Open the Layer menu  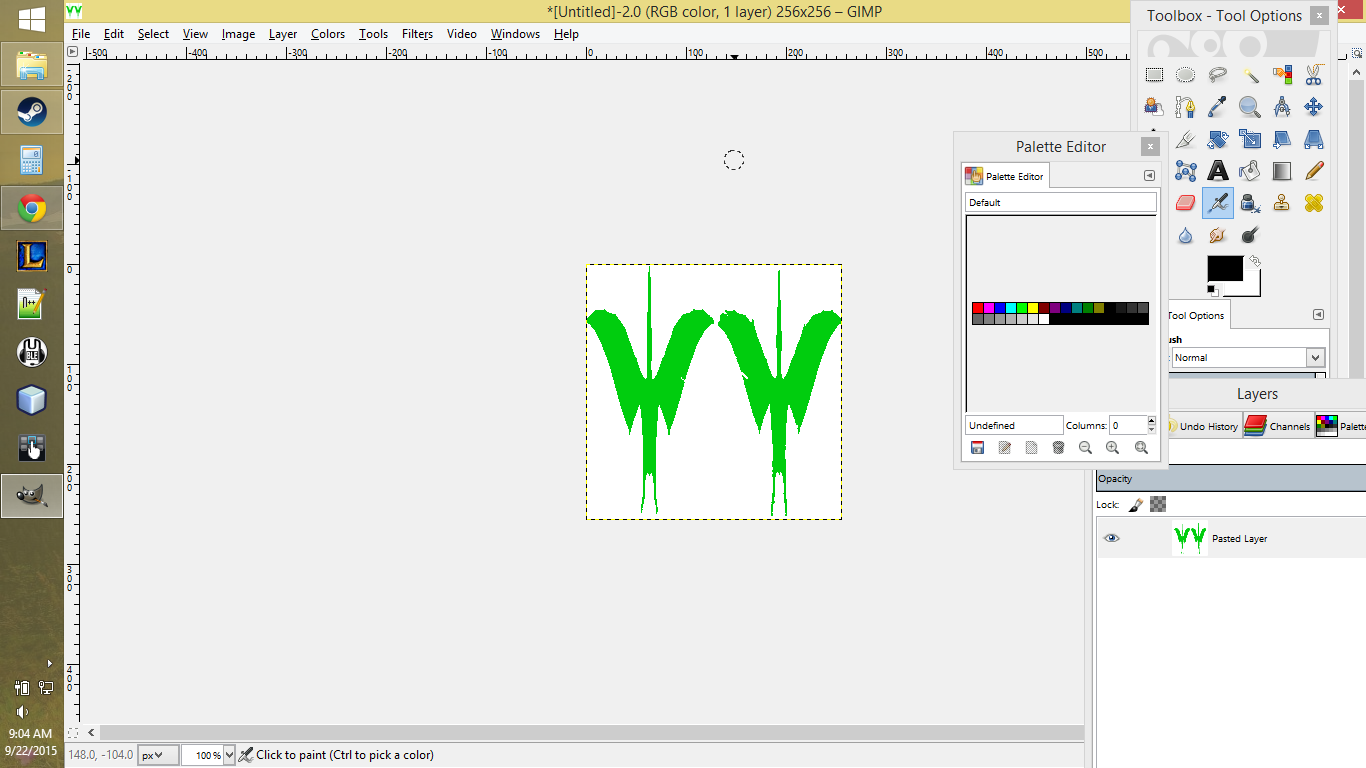(283, 34)
